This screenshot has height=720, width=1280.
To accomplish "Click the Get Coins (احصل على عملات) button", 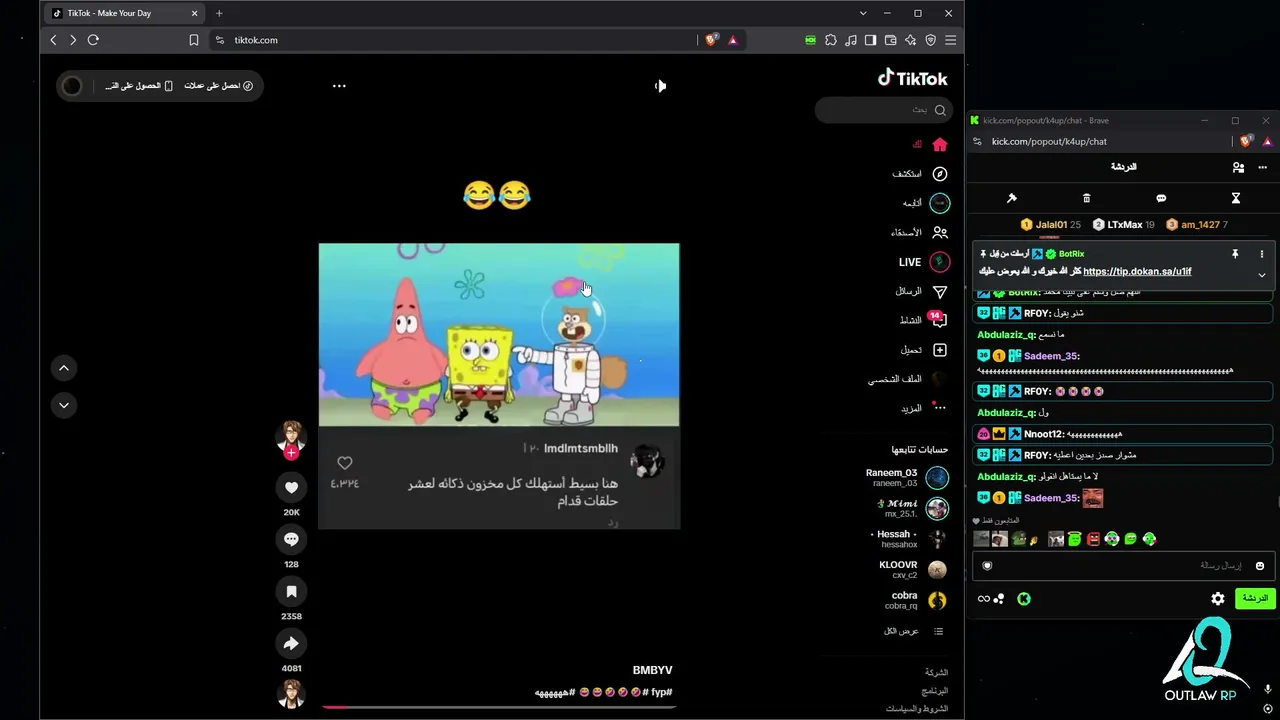I will (219, 86).
